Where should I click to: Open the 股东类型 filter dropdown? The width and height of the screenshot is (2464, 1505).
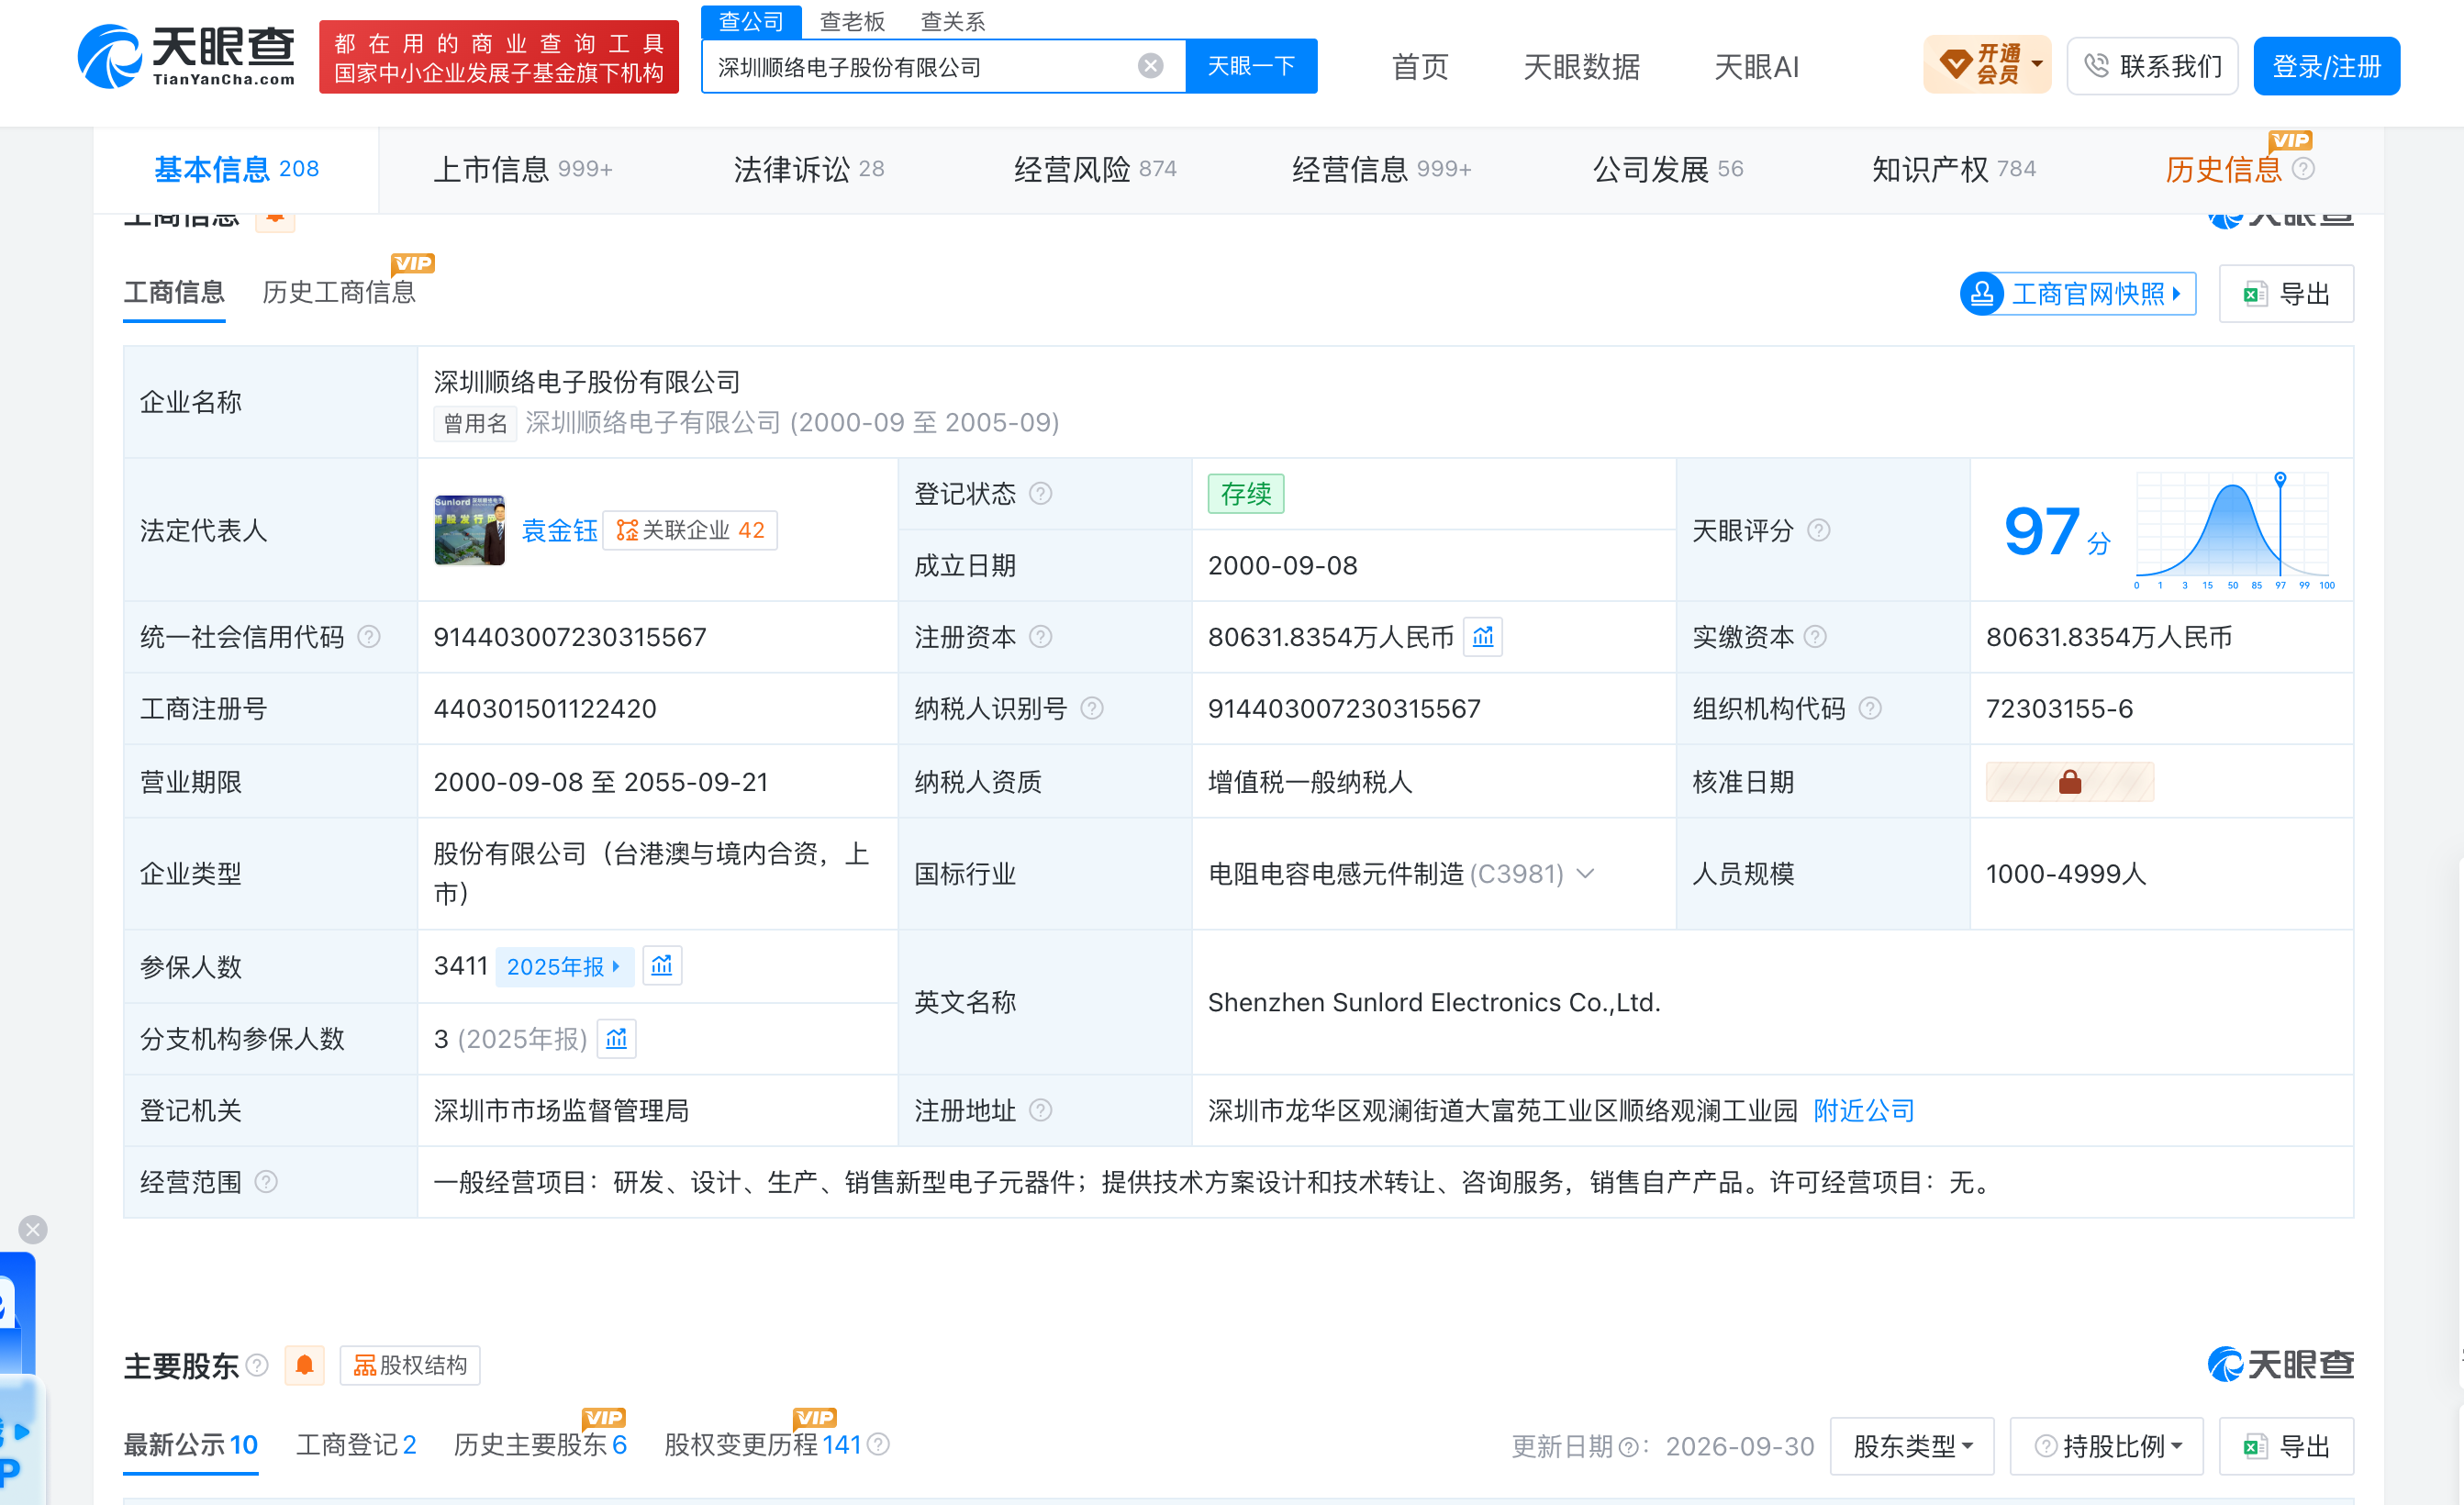pyautogui.click(x=1912, y=1446)
